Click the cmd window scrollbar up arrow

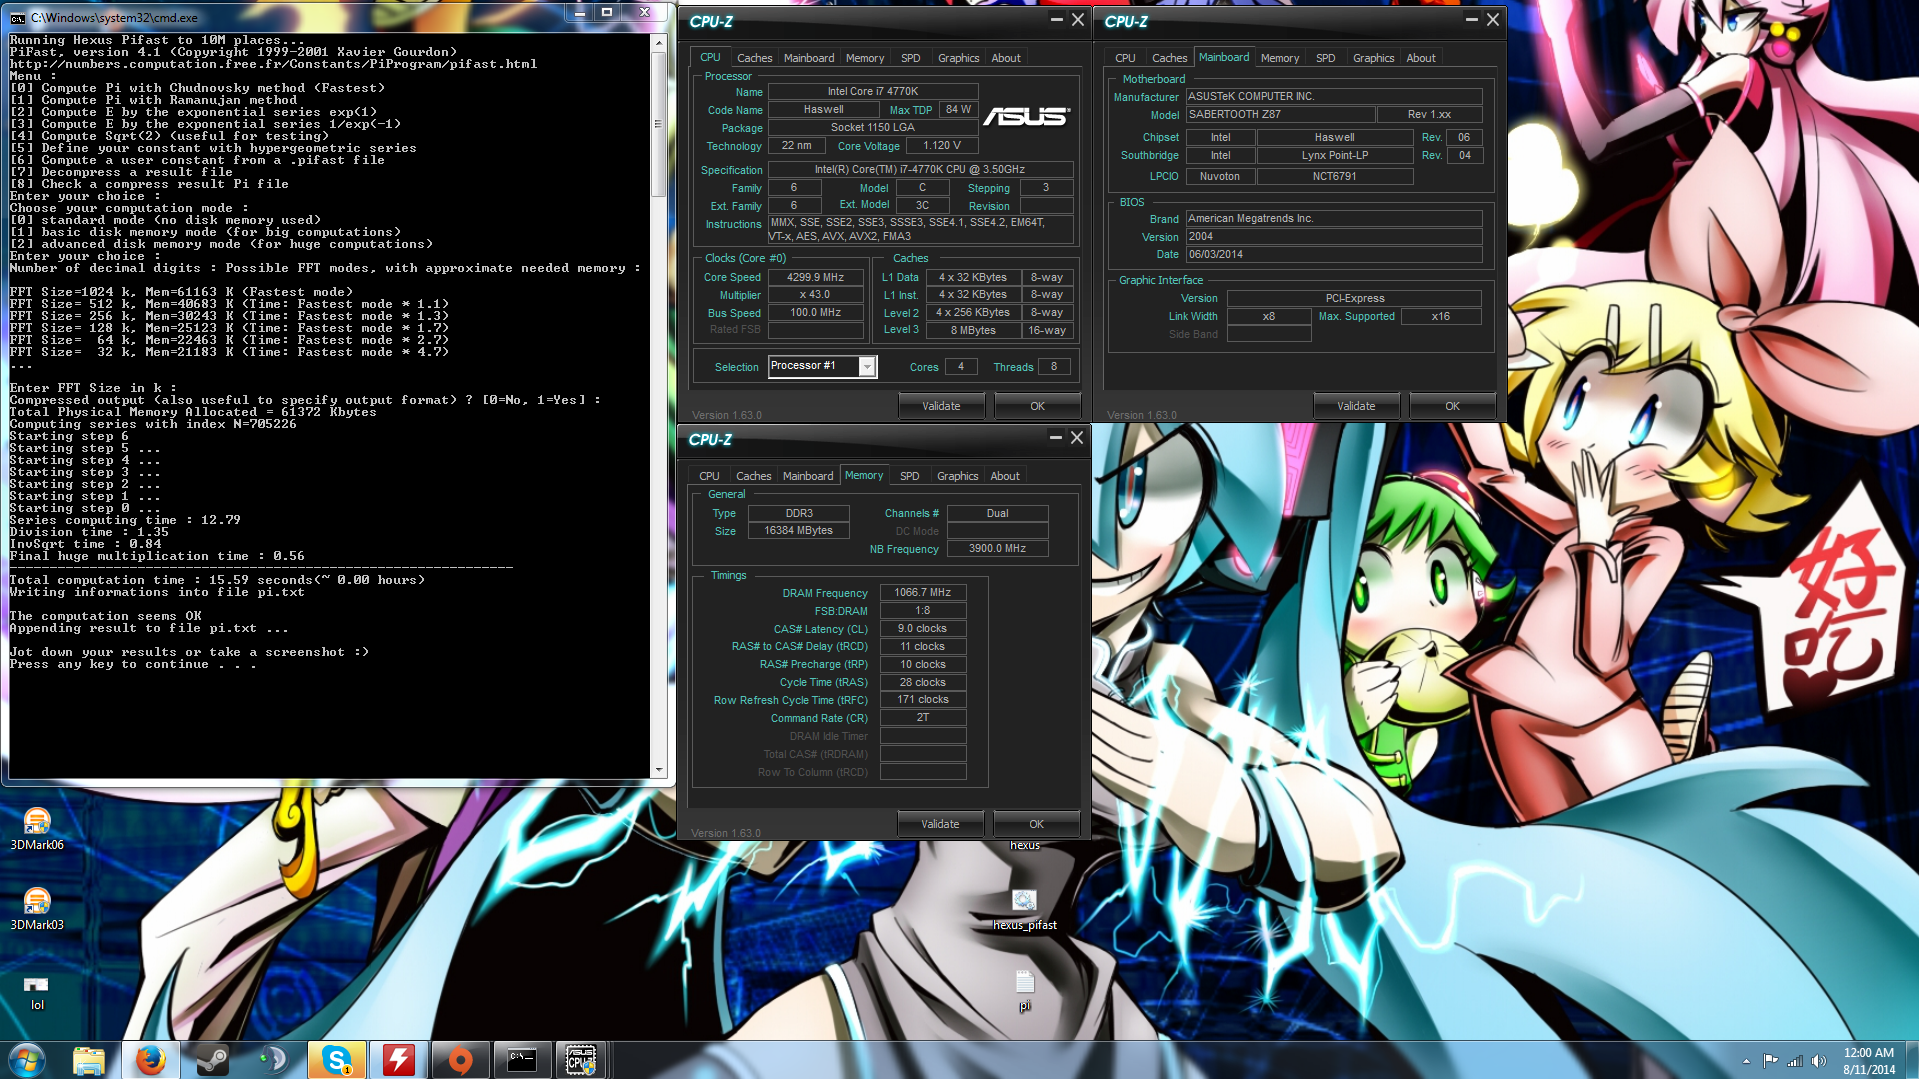pos(659,42)
